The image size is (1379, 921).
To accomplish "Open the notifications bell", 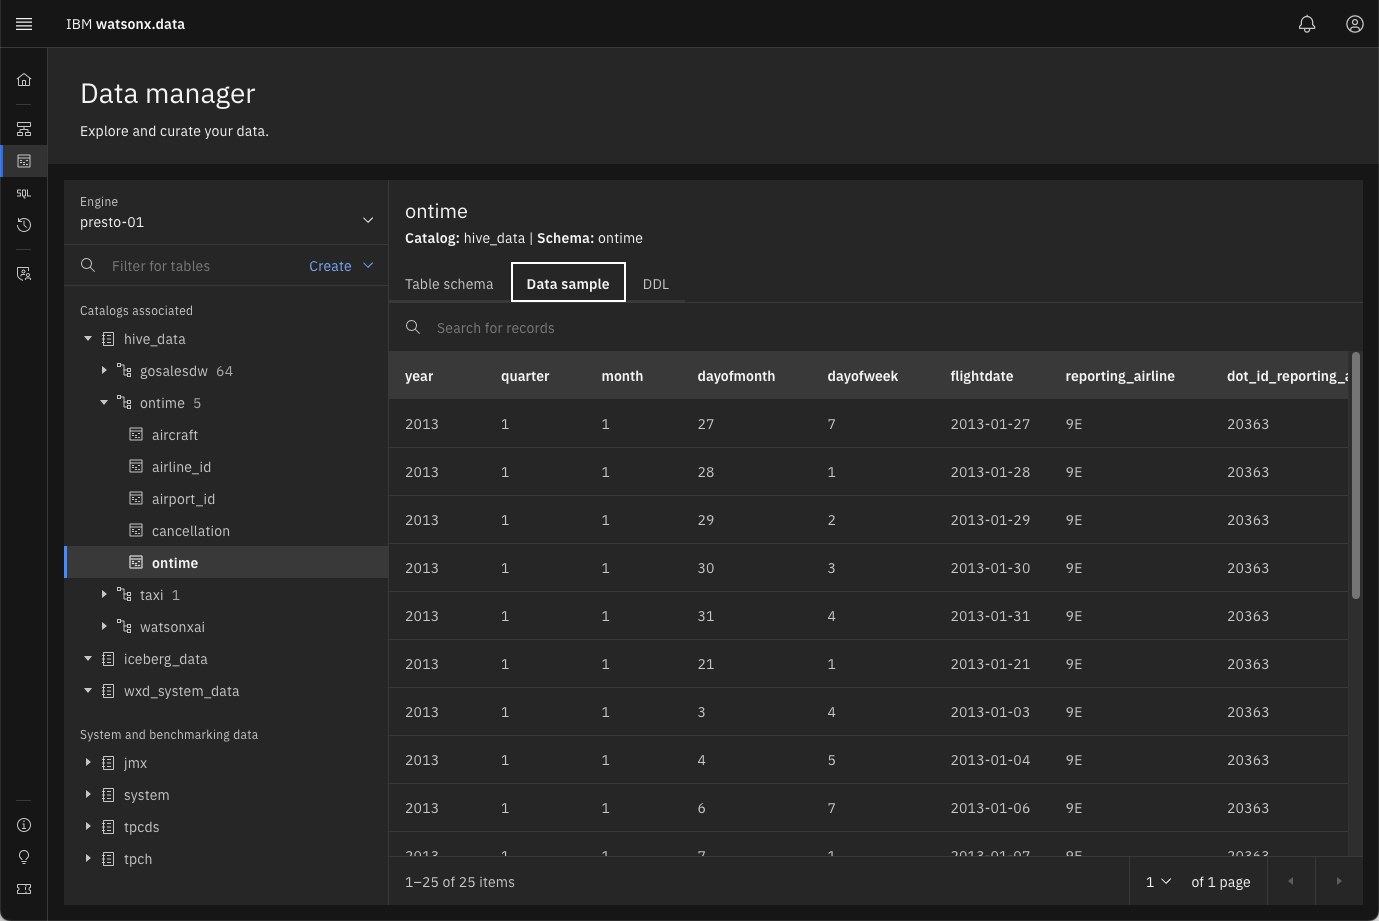I will [x=1307, y=24].
